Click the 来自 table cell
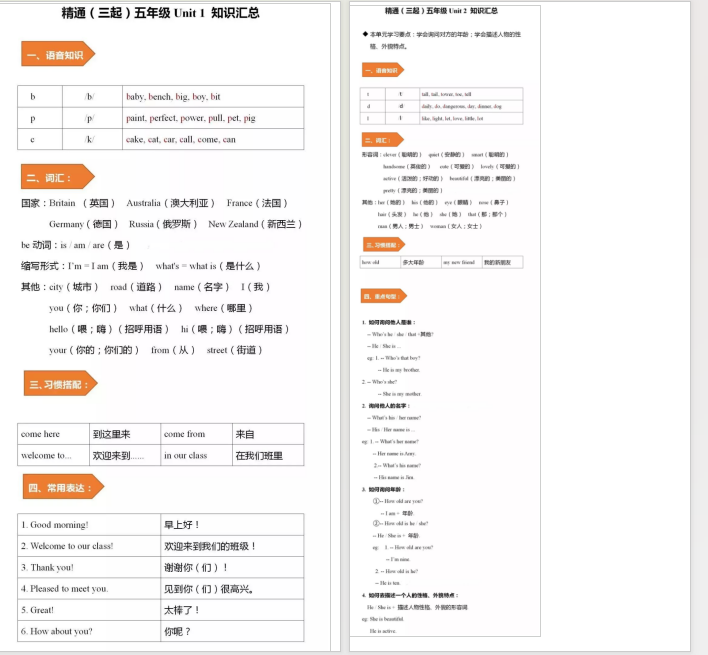The height and width of the screenshot is (655, 708). pyautogui.click(x=268, y=434)
